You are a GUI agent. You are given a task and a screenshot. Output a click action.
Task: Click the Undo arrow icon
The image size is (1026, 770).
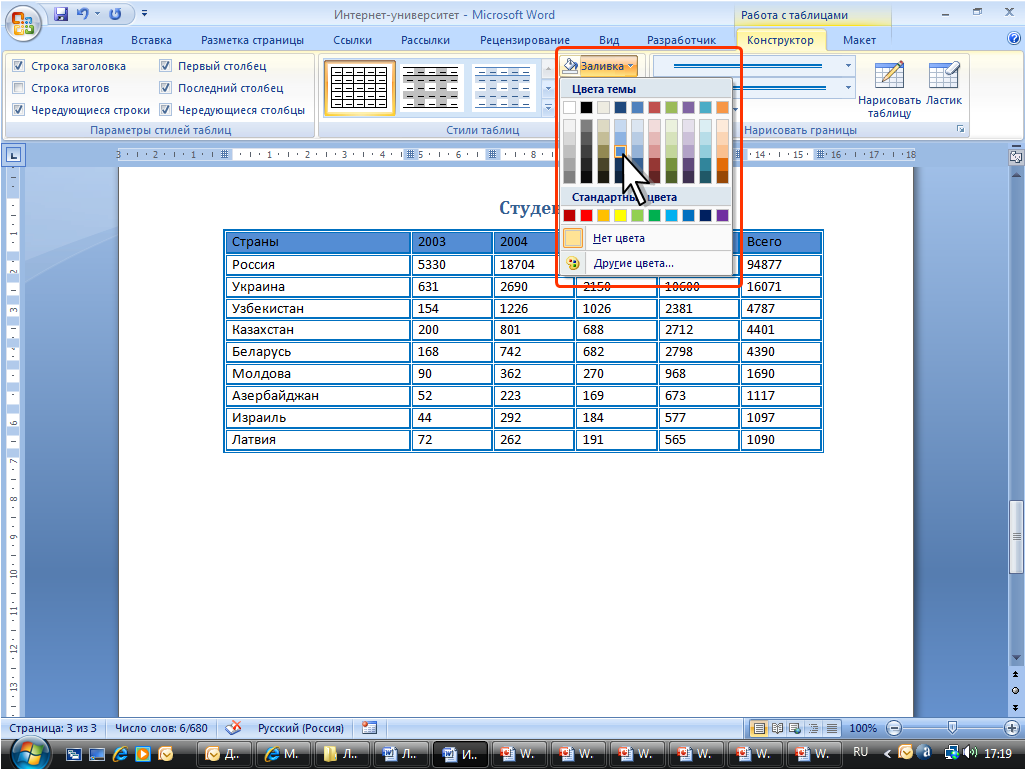click(x=84, y=15)
